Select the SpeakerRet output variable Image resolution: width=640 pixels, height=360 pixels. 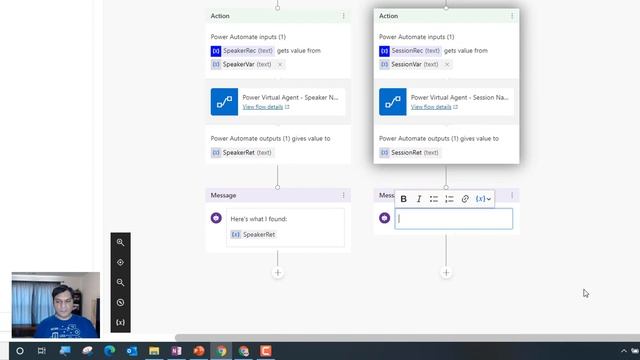(242, 153)
